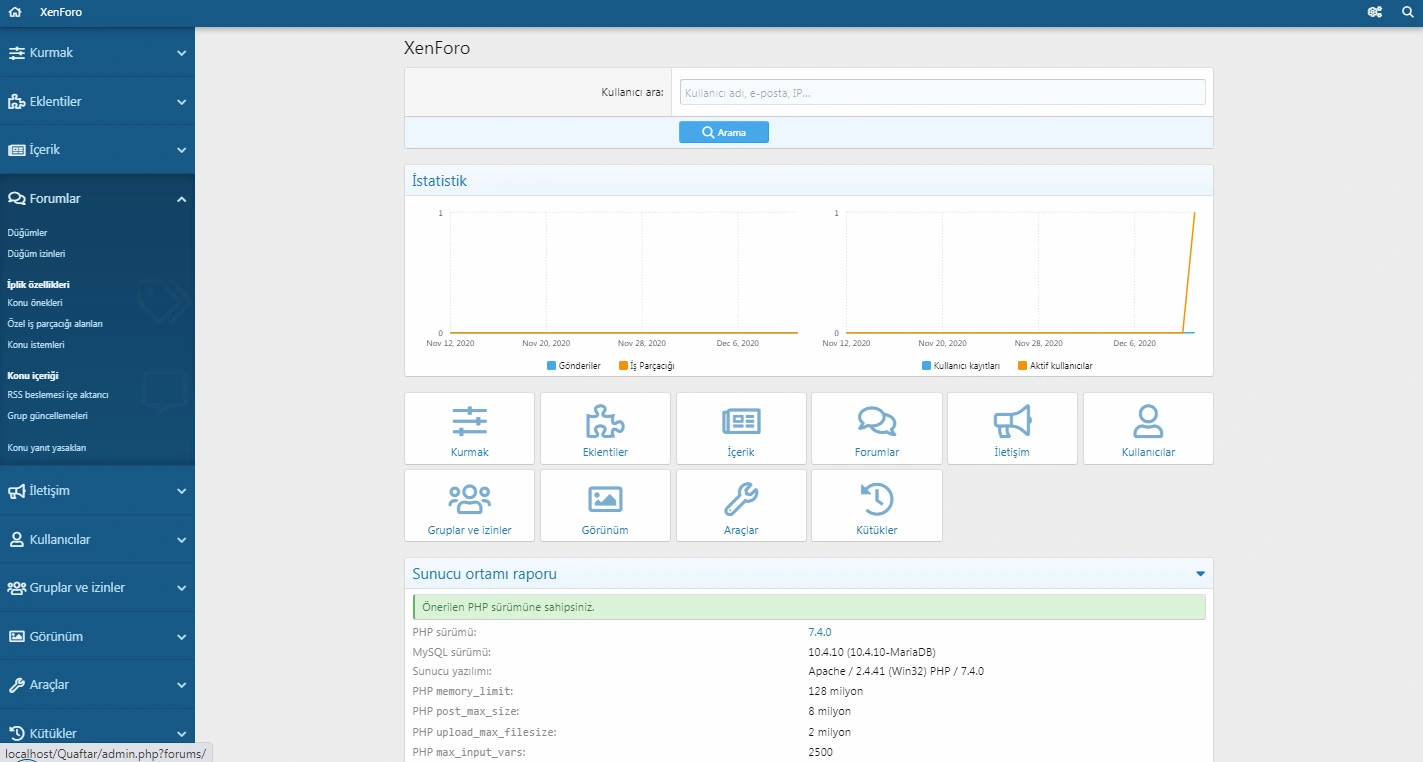Click the İletişim megaphone icon in sidebar
Viewport: 1423px width, 762px height.
click(x=17, y=491)
